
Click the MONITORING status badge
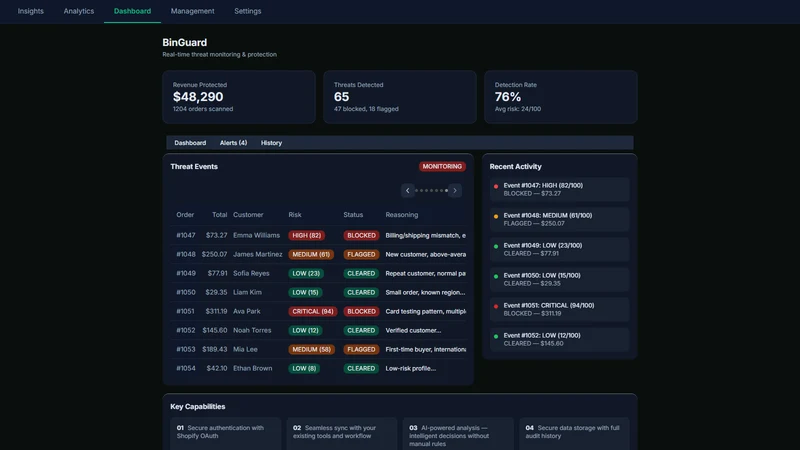point(442,166)
